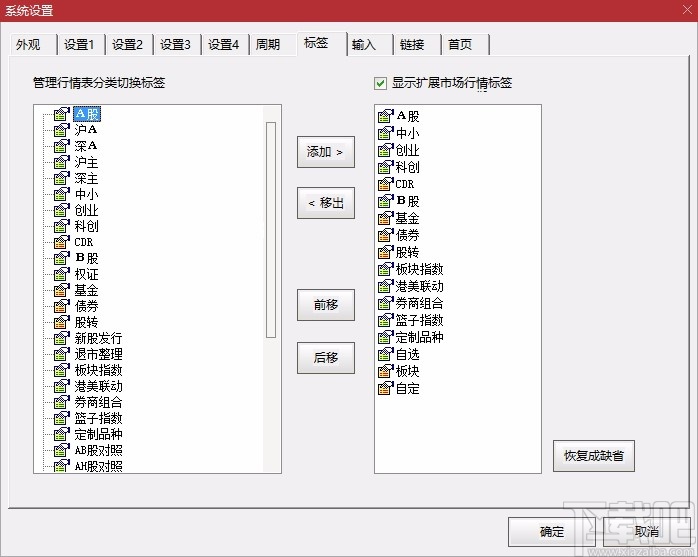Click the left tree vertical scrollbar thumb
This screenshot has height=557, width=698.
click(271, 230)
